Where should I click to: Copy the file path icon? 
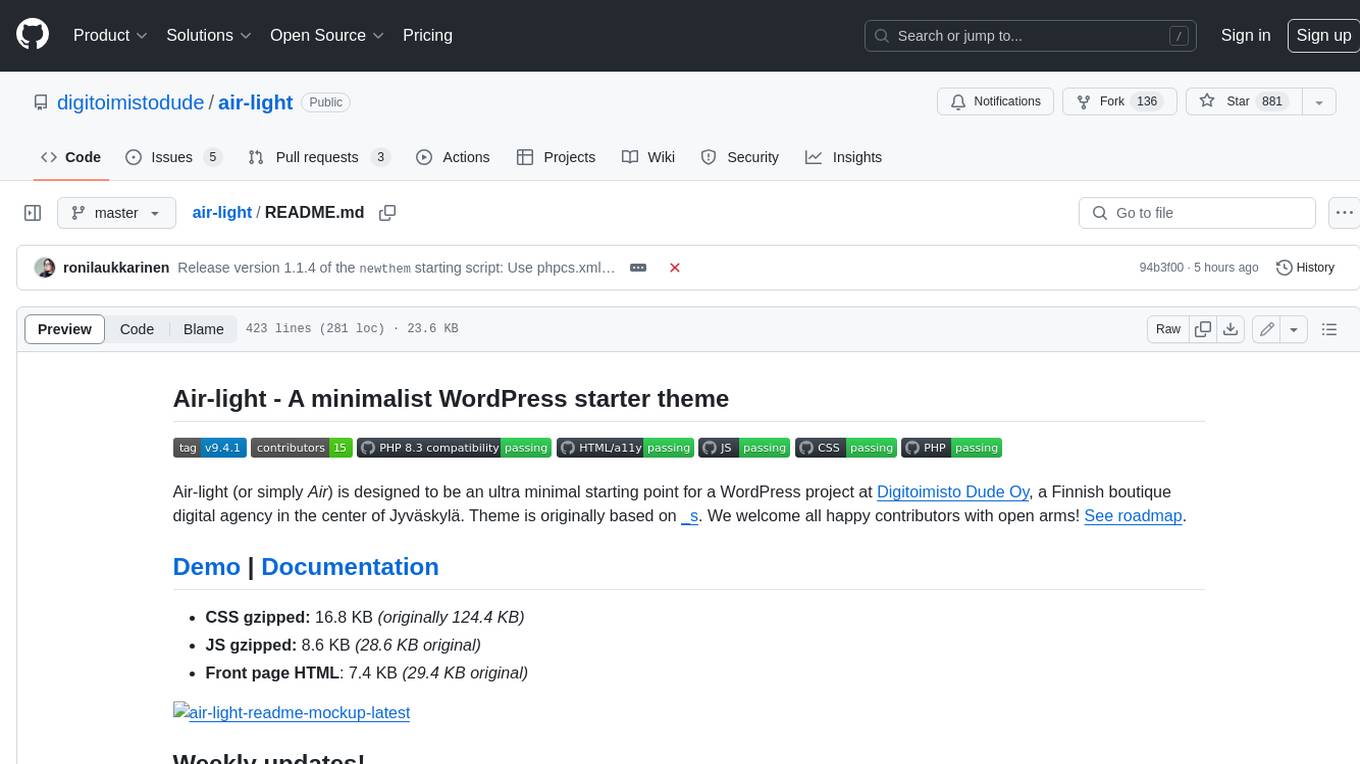(388, 213)
